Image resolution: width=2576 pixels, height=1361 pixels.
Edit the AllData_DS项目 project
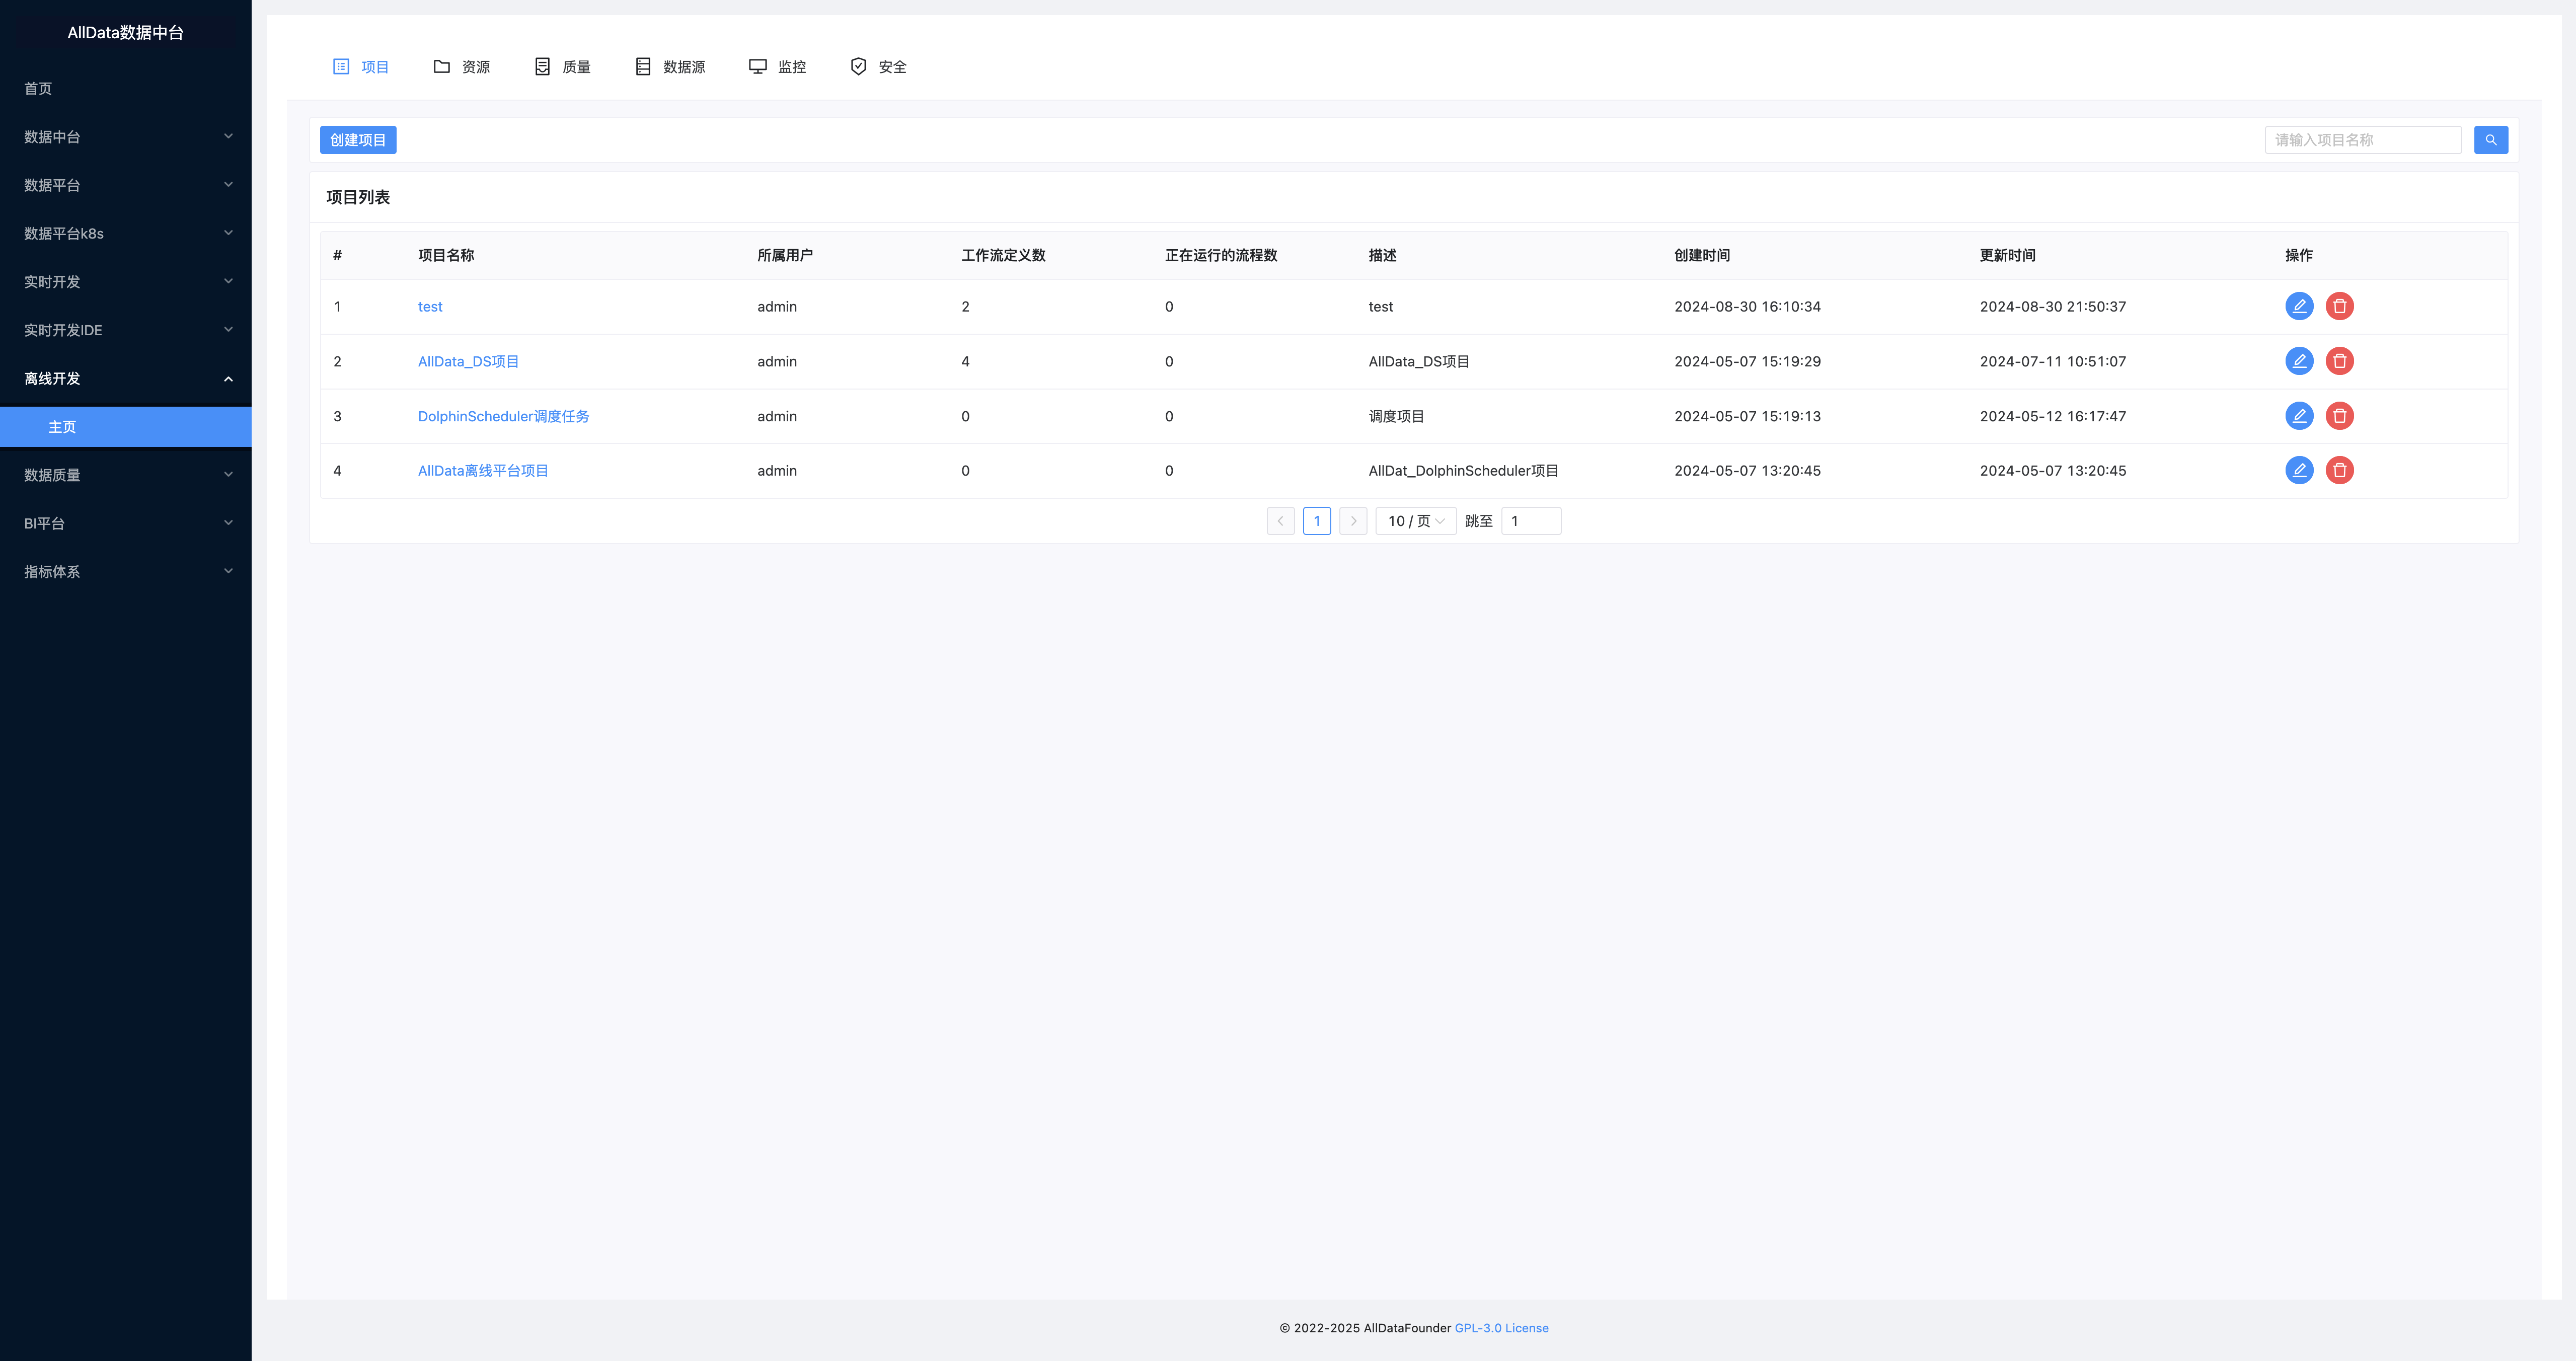pos(2299,361)
